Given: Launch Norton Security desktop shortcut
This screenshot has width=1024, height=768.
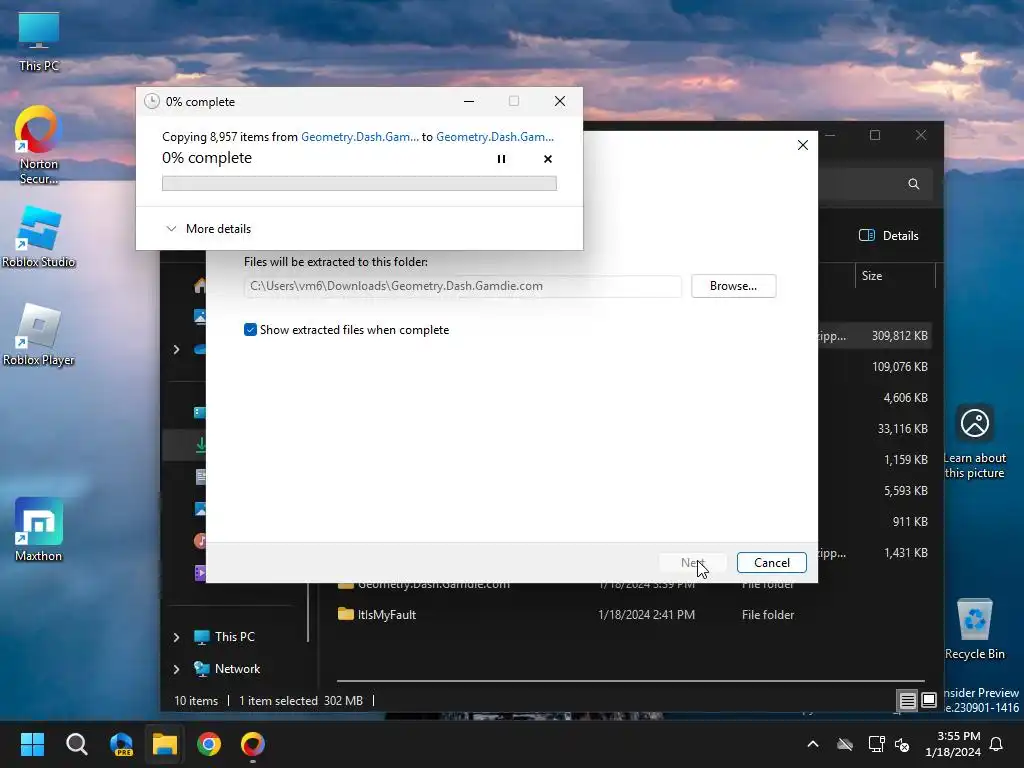Looking at the screenshot, I should tap(39, 145).
